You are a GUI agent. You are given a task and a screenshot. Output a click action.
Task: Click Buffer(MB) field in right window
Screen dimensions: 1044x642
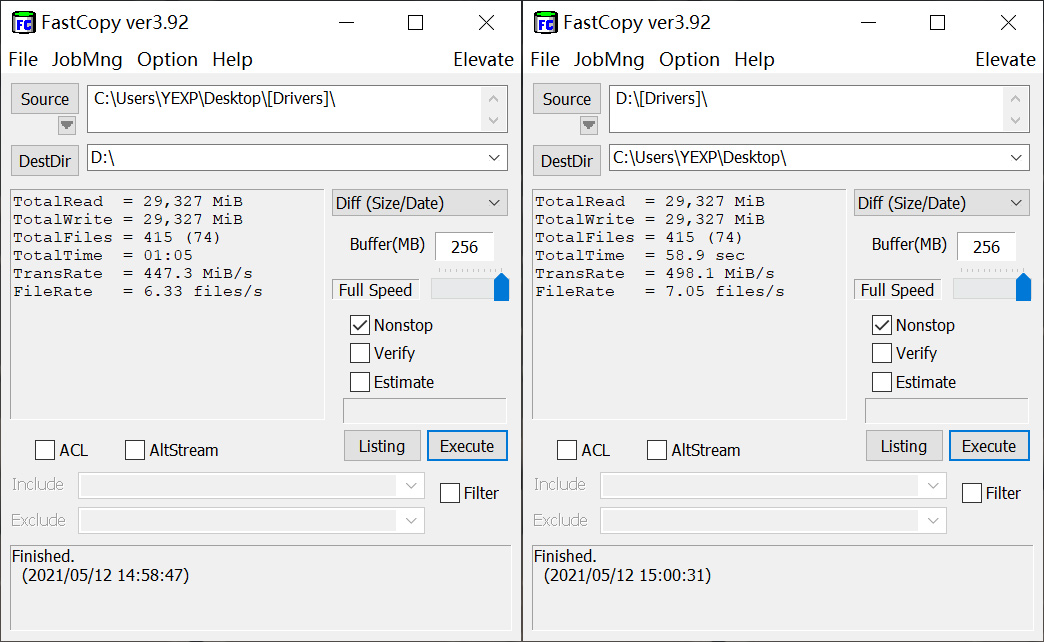986,246
